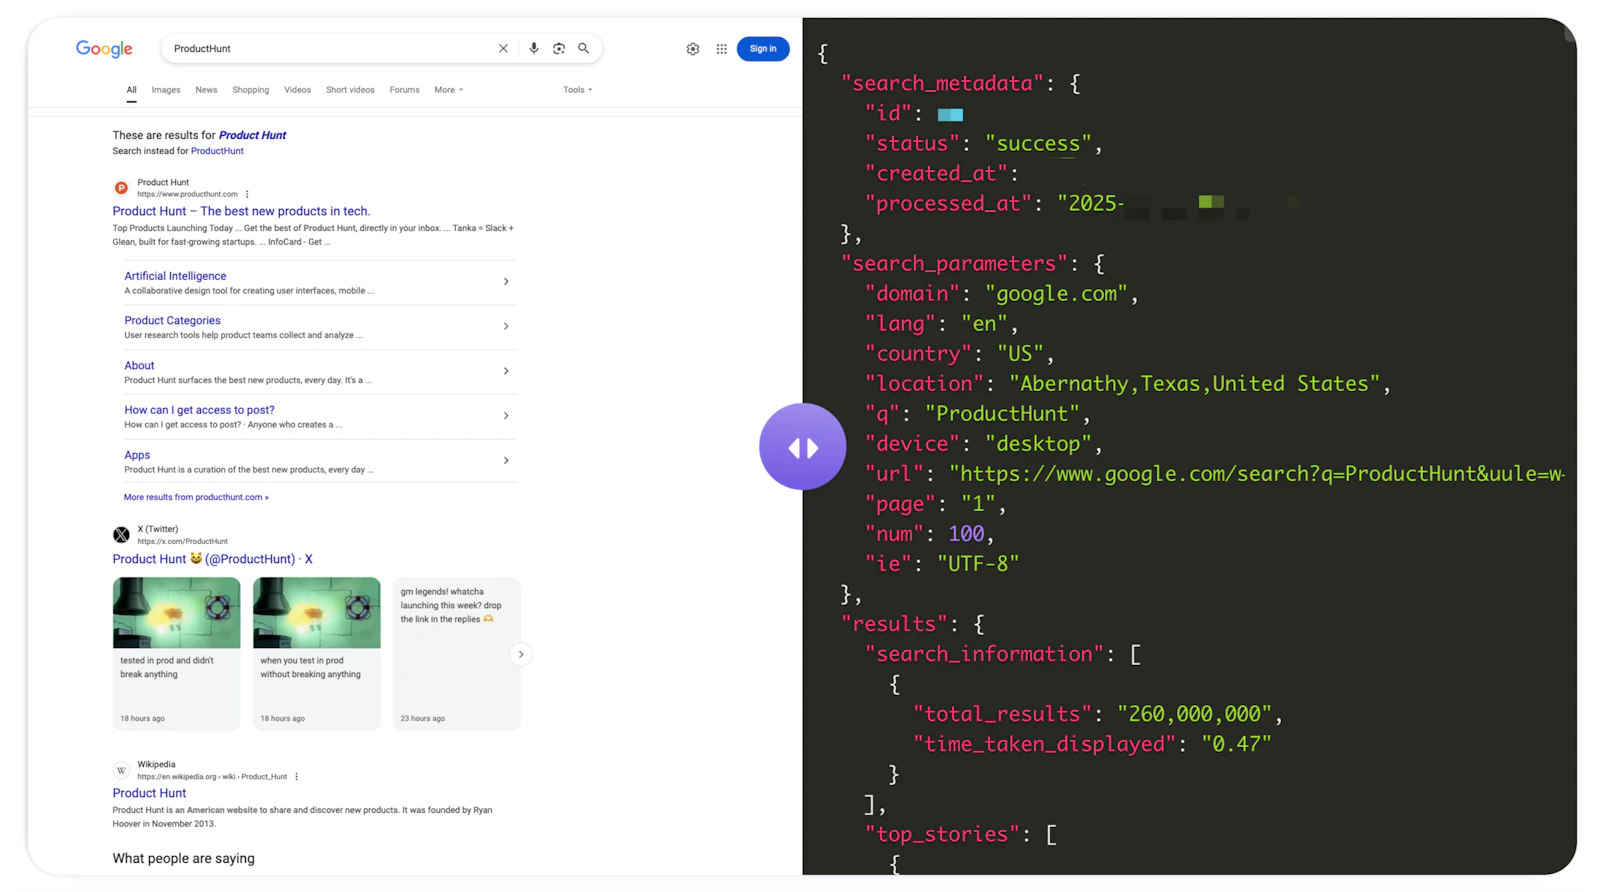Open the Artificial Intelligence sitelink
1600x892 pixels.
tap(175, 276)
